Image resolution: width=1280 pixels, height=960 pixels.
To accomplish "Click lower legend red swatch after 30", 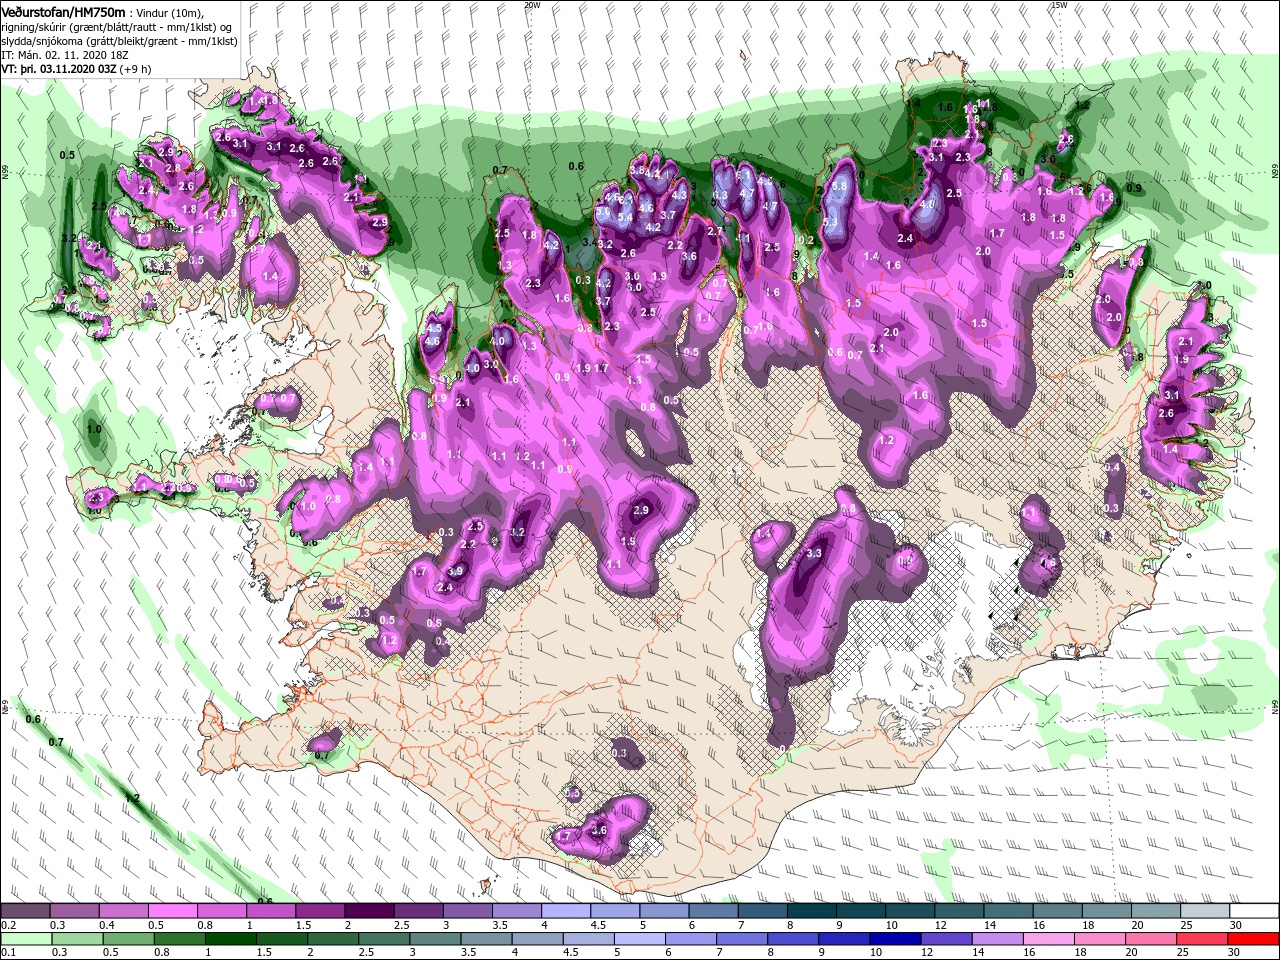I will click(x=1253, y=939).
